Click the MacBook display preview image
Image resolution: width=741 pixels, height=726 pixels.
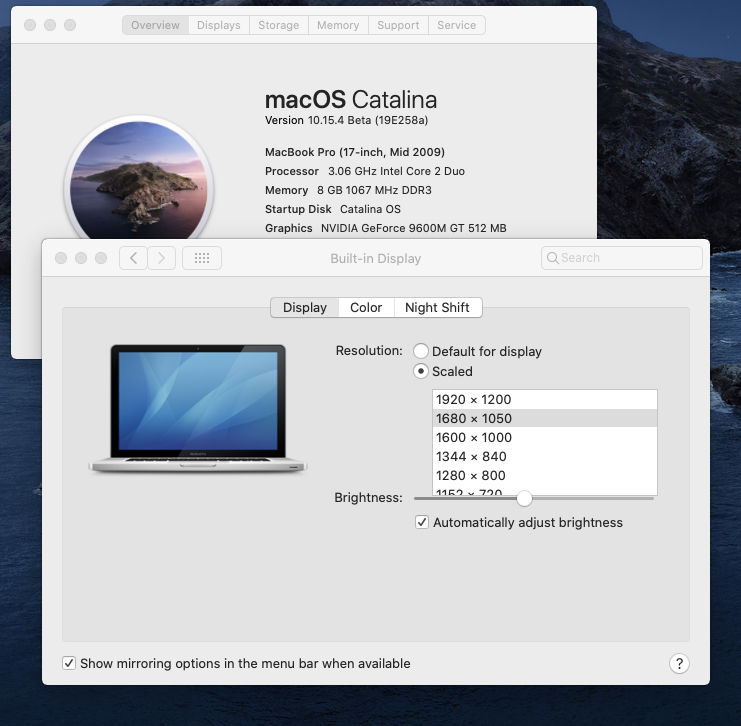click(198, 409)
